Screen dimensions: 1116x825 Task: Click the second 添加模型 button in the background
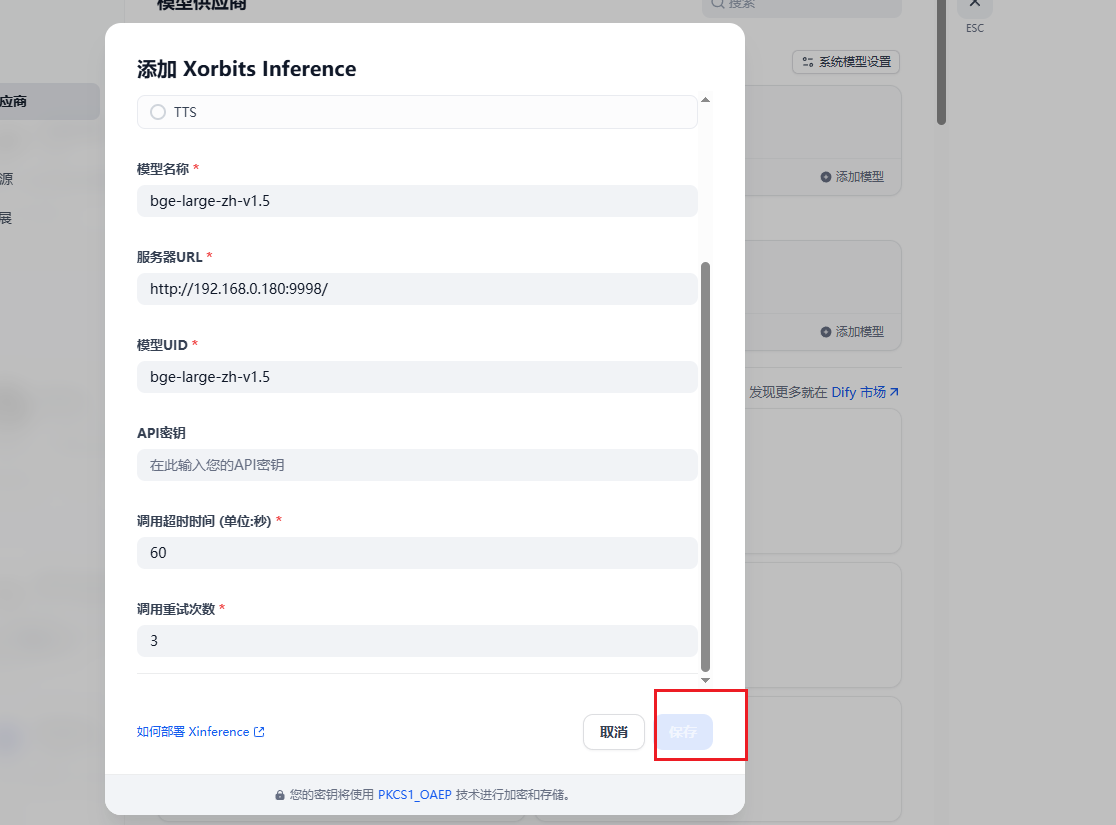(x=852, y=332)
